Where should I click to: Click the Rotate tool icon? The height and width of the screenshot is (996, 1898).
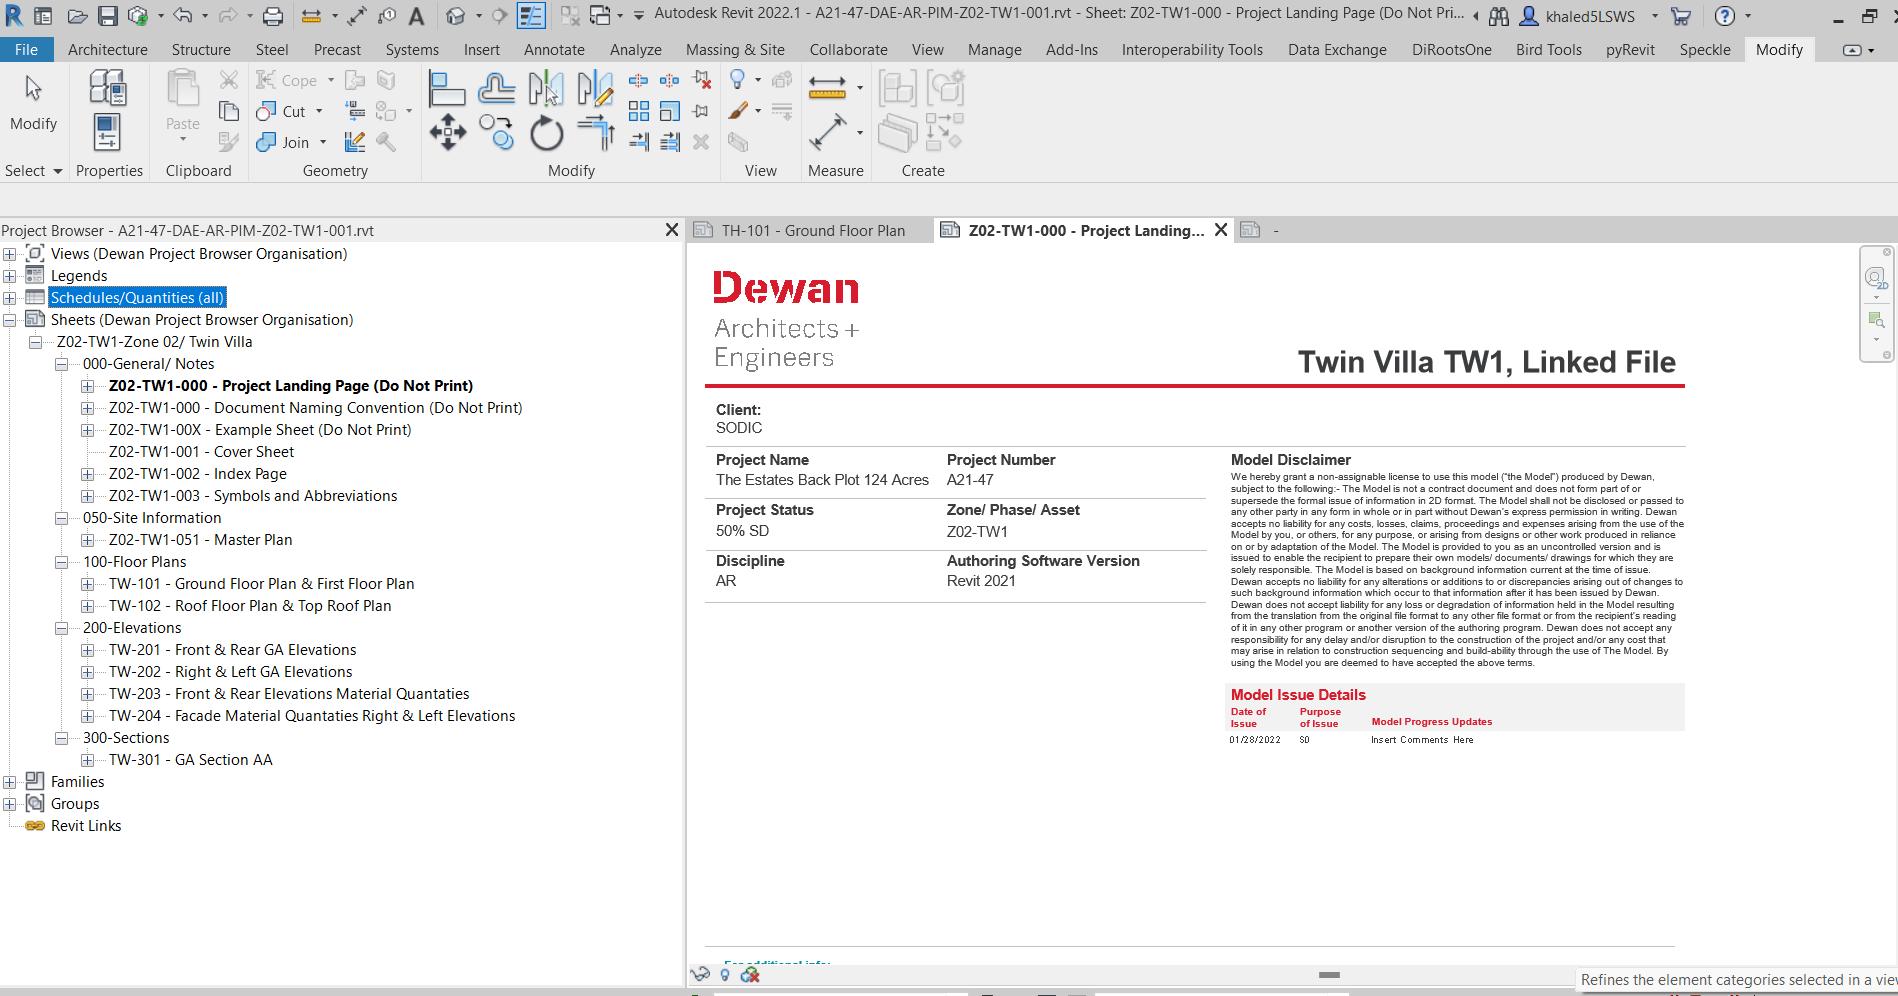546,133
